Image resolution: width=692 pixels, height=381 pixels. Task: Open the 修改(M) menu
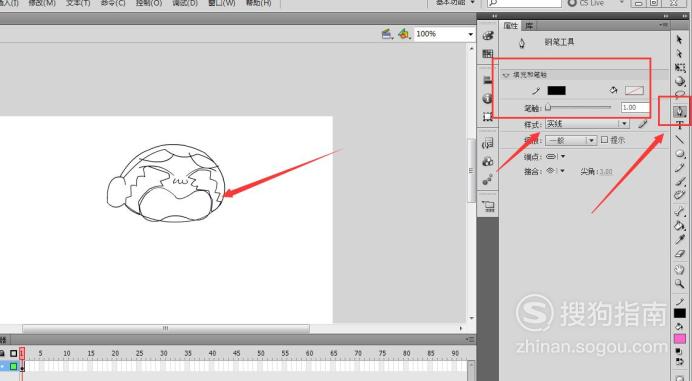tap(42, 3)
